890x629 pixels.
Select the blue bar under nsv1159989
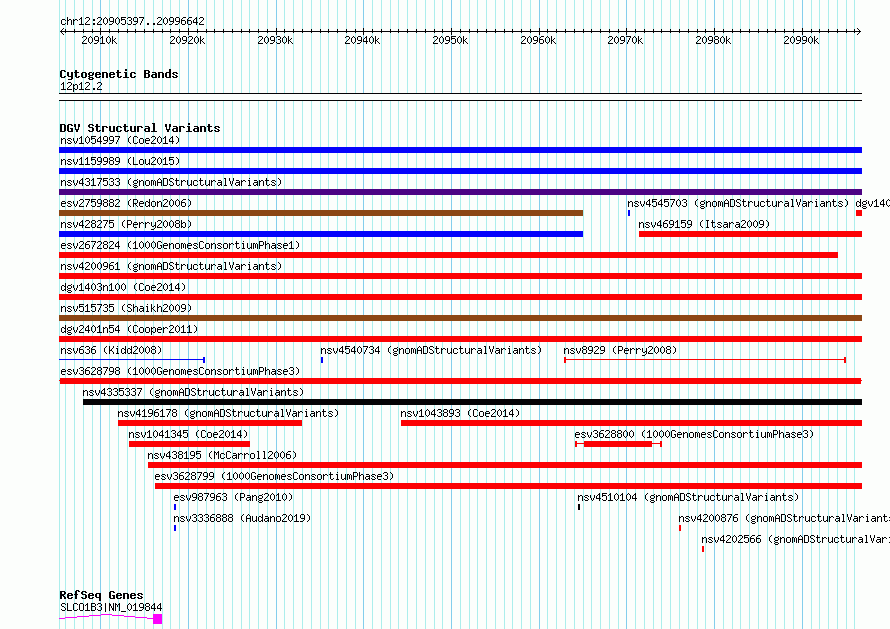click(460, 171)
